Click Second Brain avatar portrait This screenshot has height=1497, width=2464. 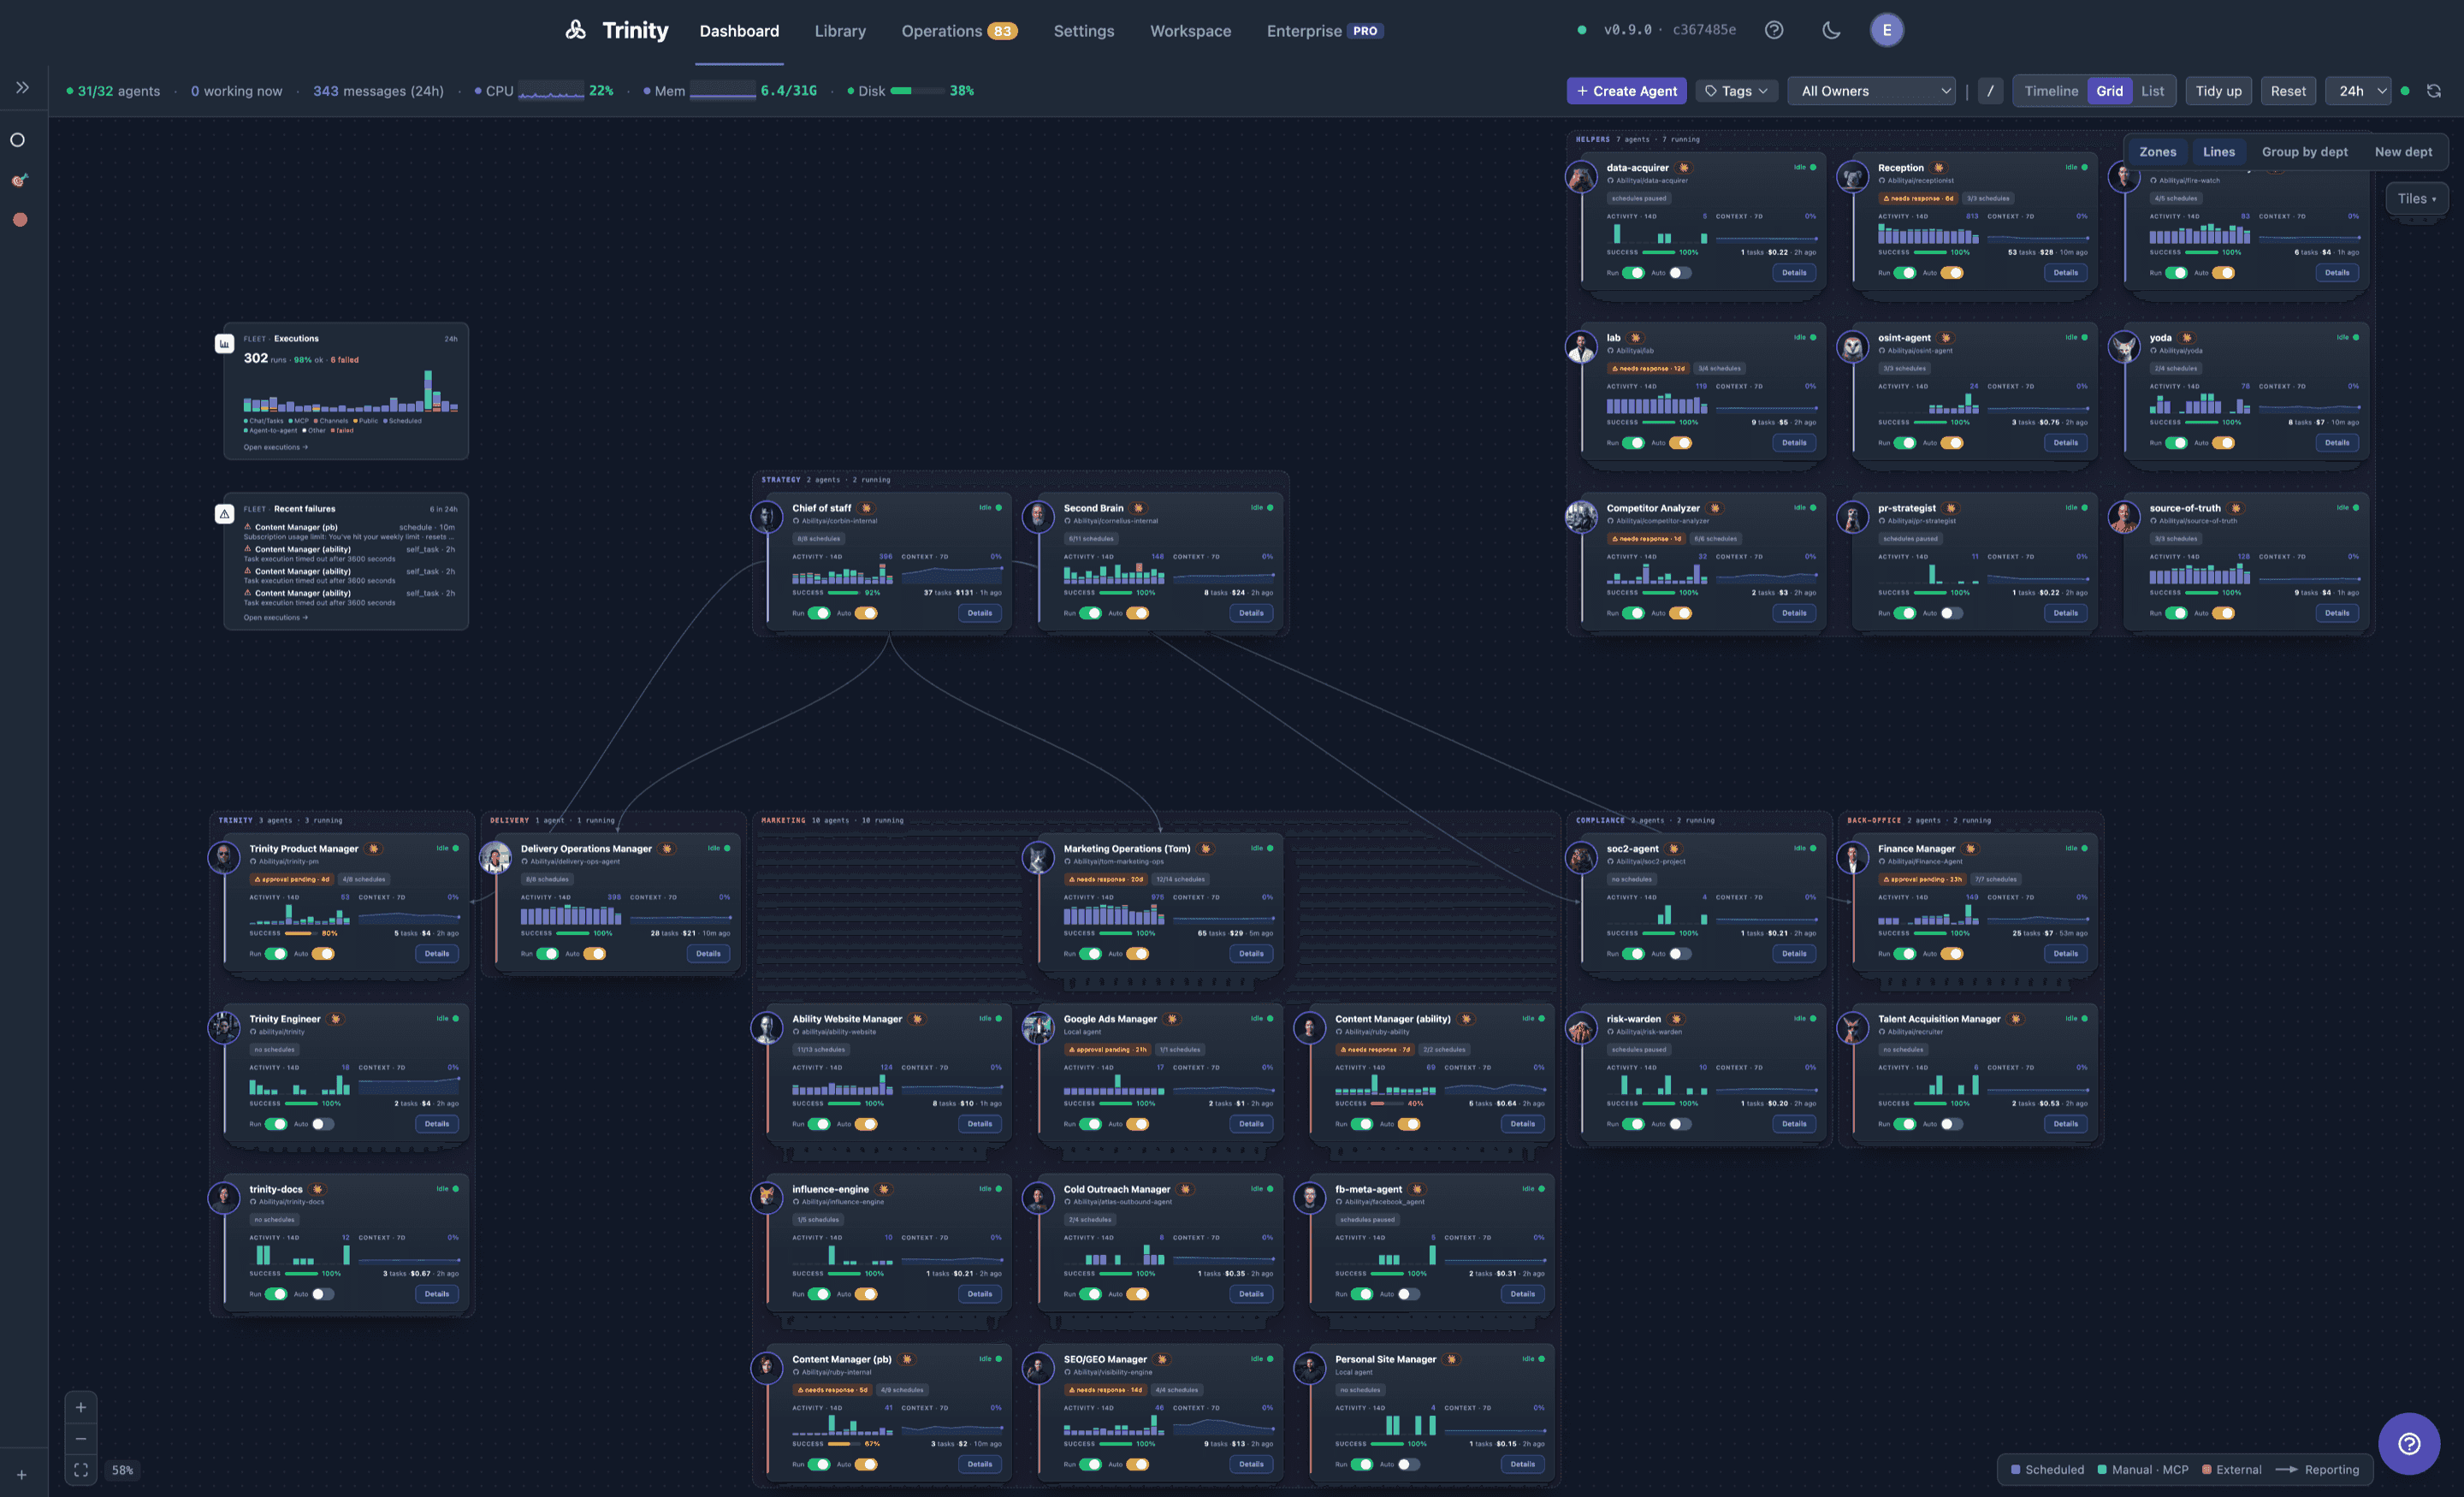pyautogui.click(x=1038, y=517)
